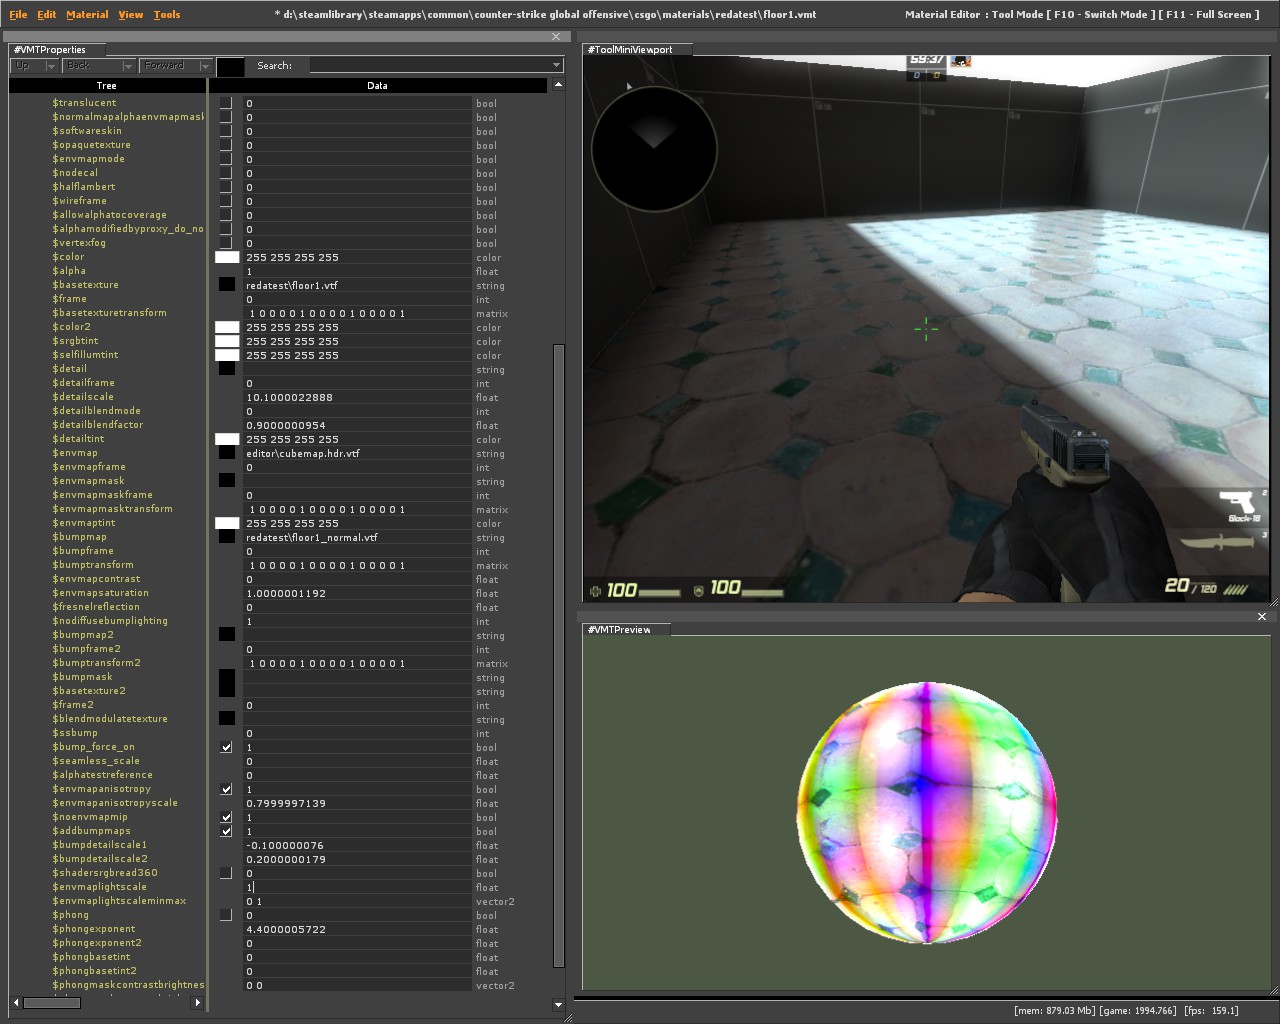The width and height of the screenshot is (1280, 1024).
Task: Open the Material menu
Action: pos(87,15)
